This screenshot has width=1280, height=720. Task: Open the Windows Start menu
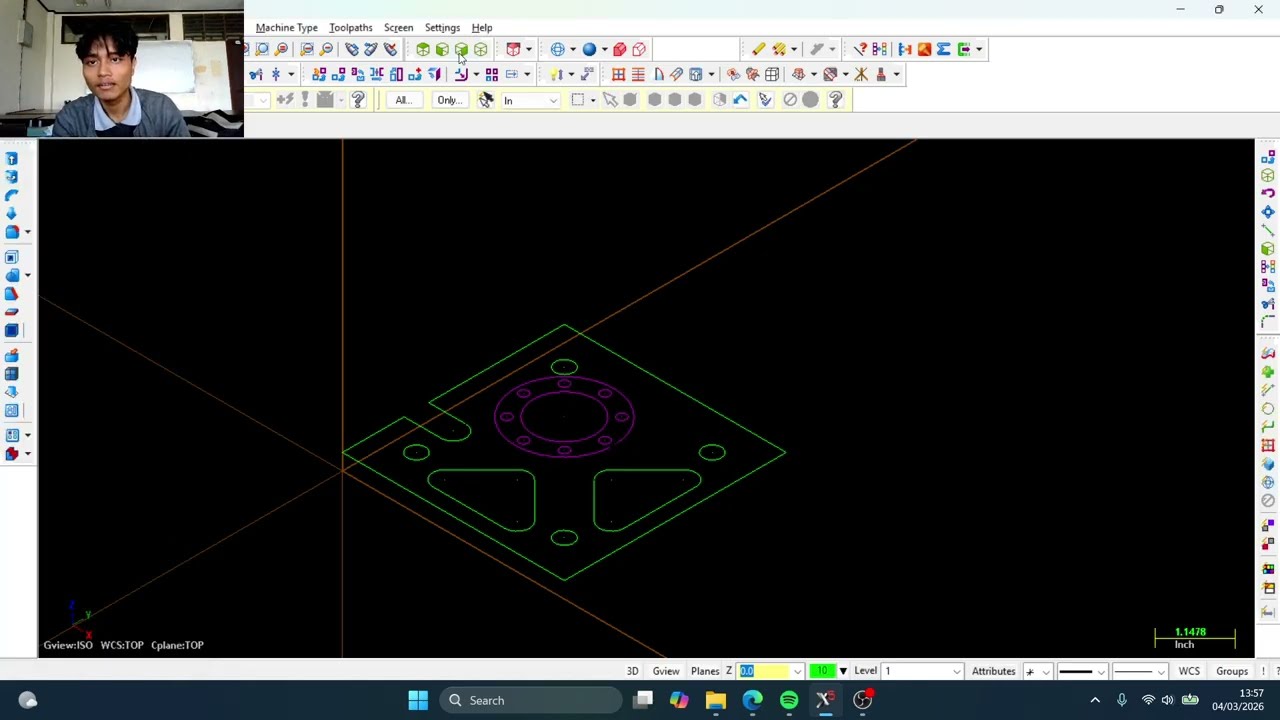click(x=418, y=700)
